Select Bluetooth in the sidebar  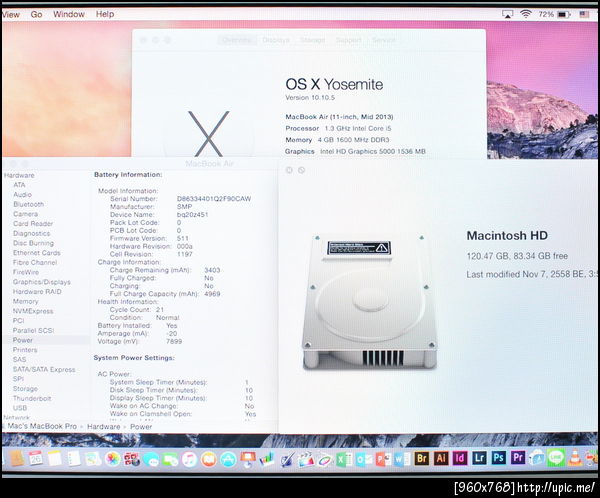click(28, 204)
